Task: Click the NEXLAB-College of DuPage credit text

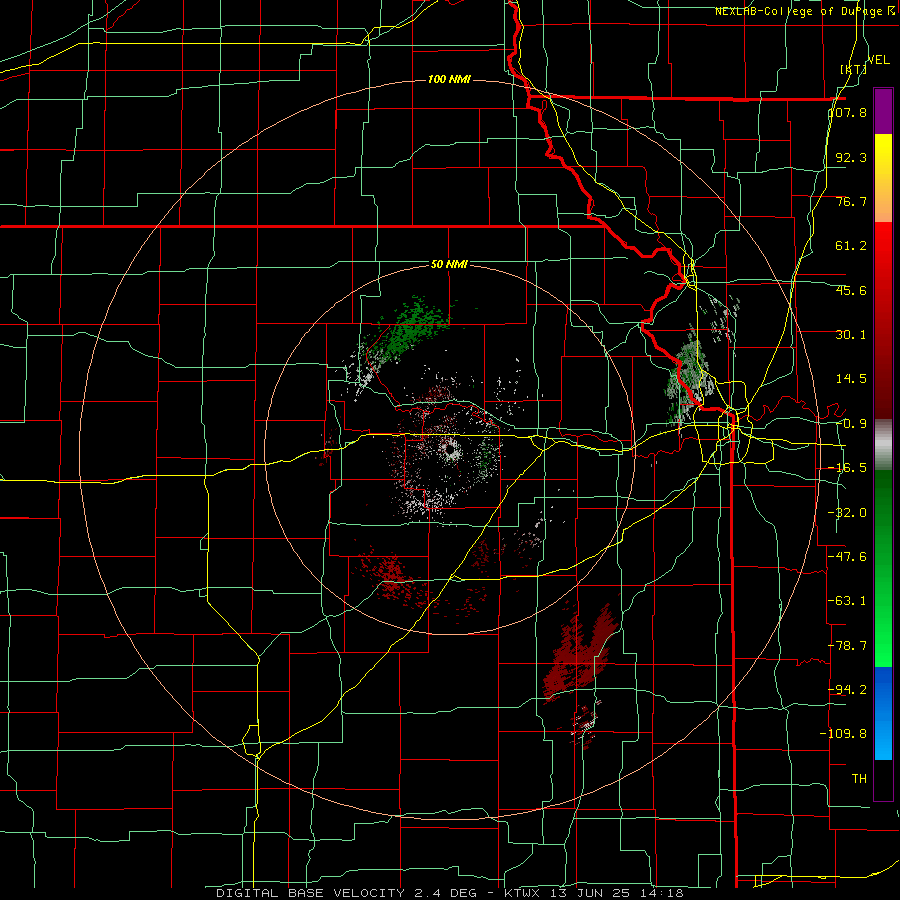Action: [x=802, y=11]
